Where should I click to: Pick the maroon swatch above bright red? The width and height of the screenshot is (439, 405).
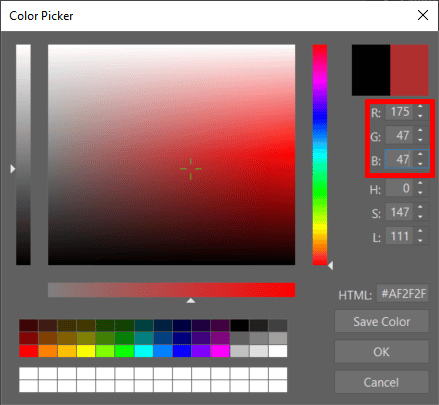tap(29, 338)
